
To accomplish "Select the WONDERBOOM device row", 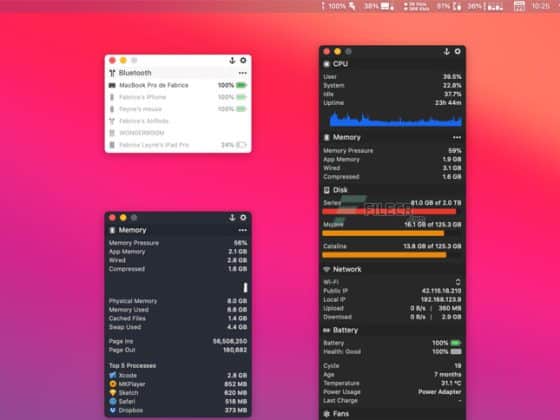I will pos(178,133).
